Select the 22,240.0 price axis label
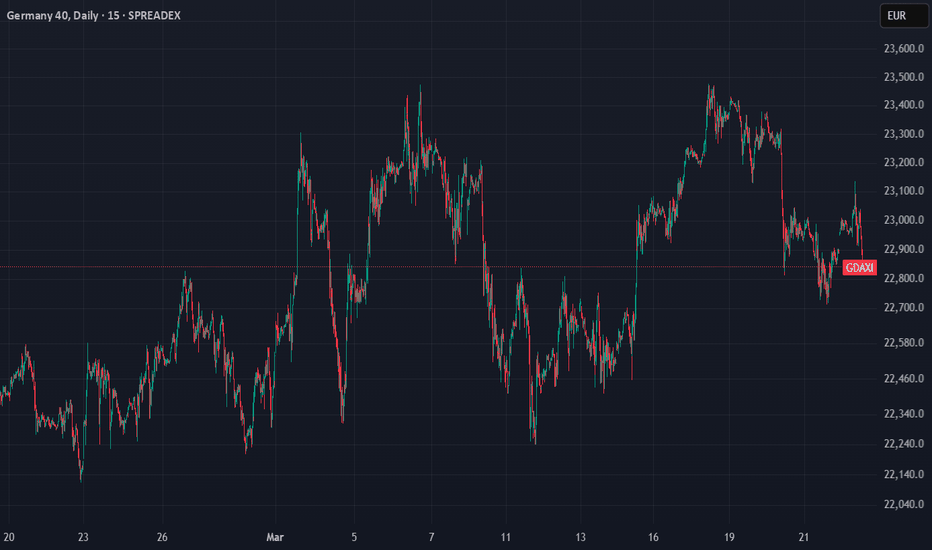 coord(904,444)
